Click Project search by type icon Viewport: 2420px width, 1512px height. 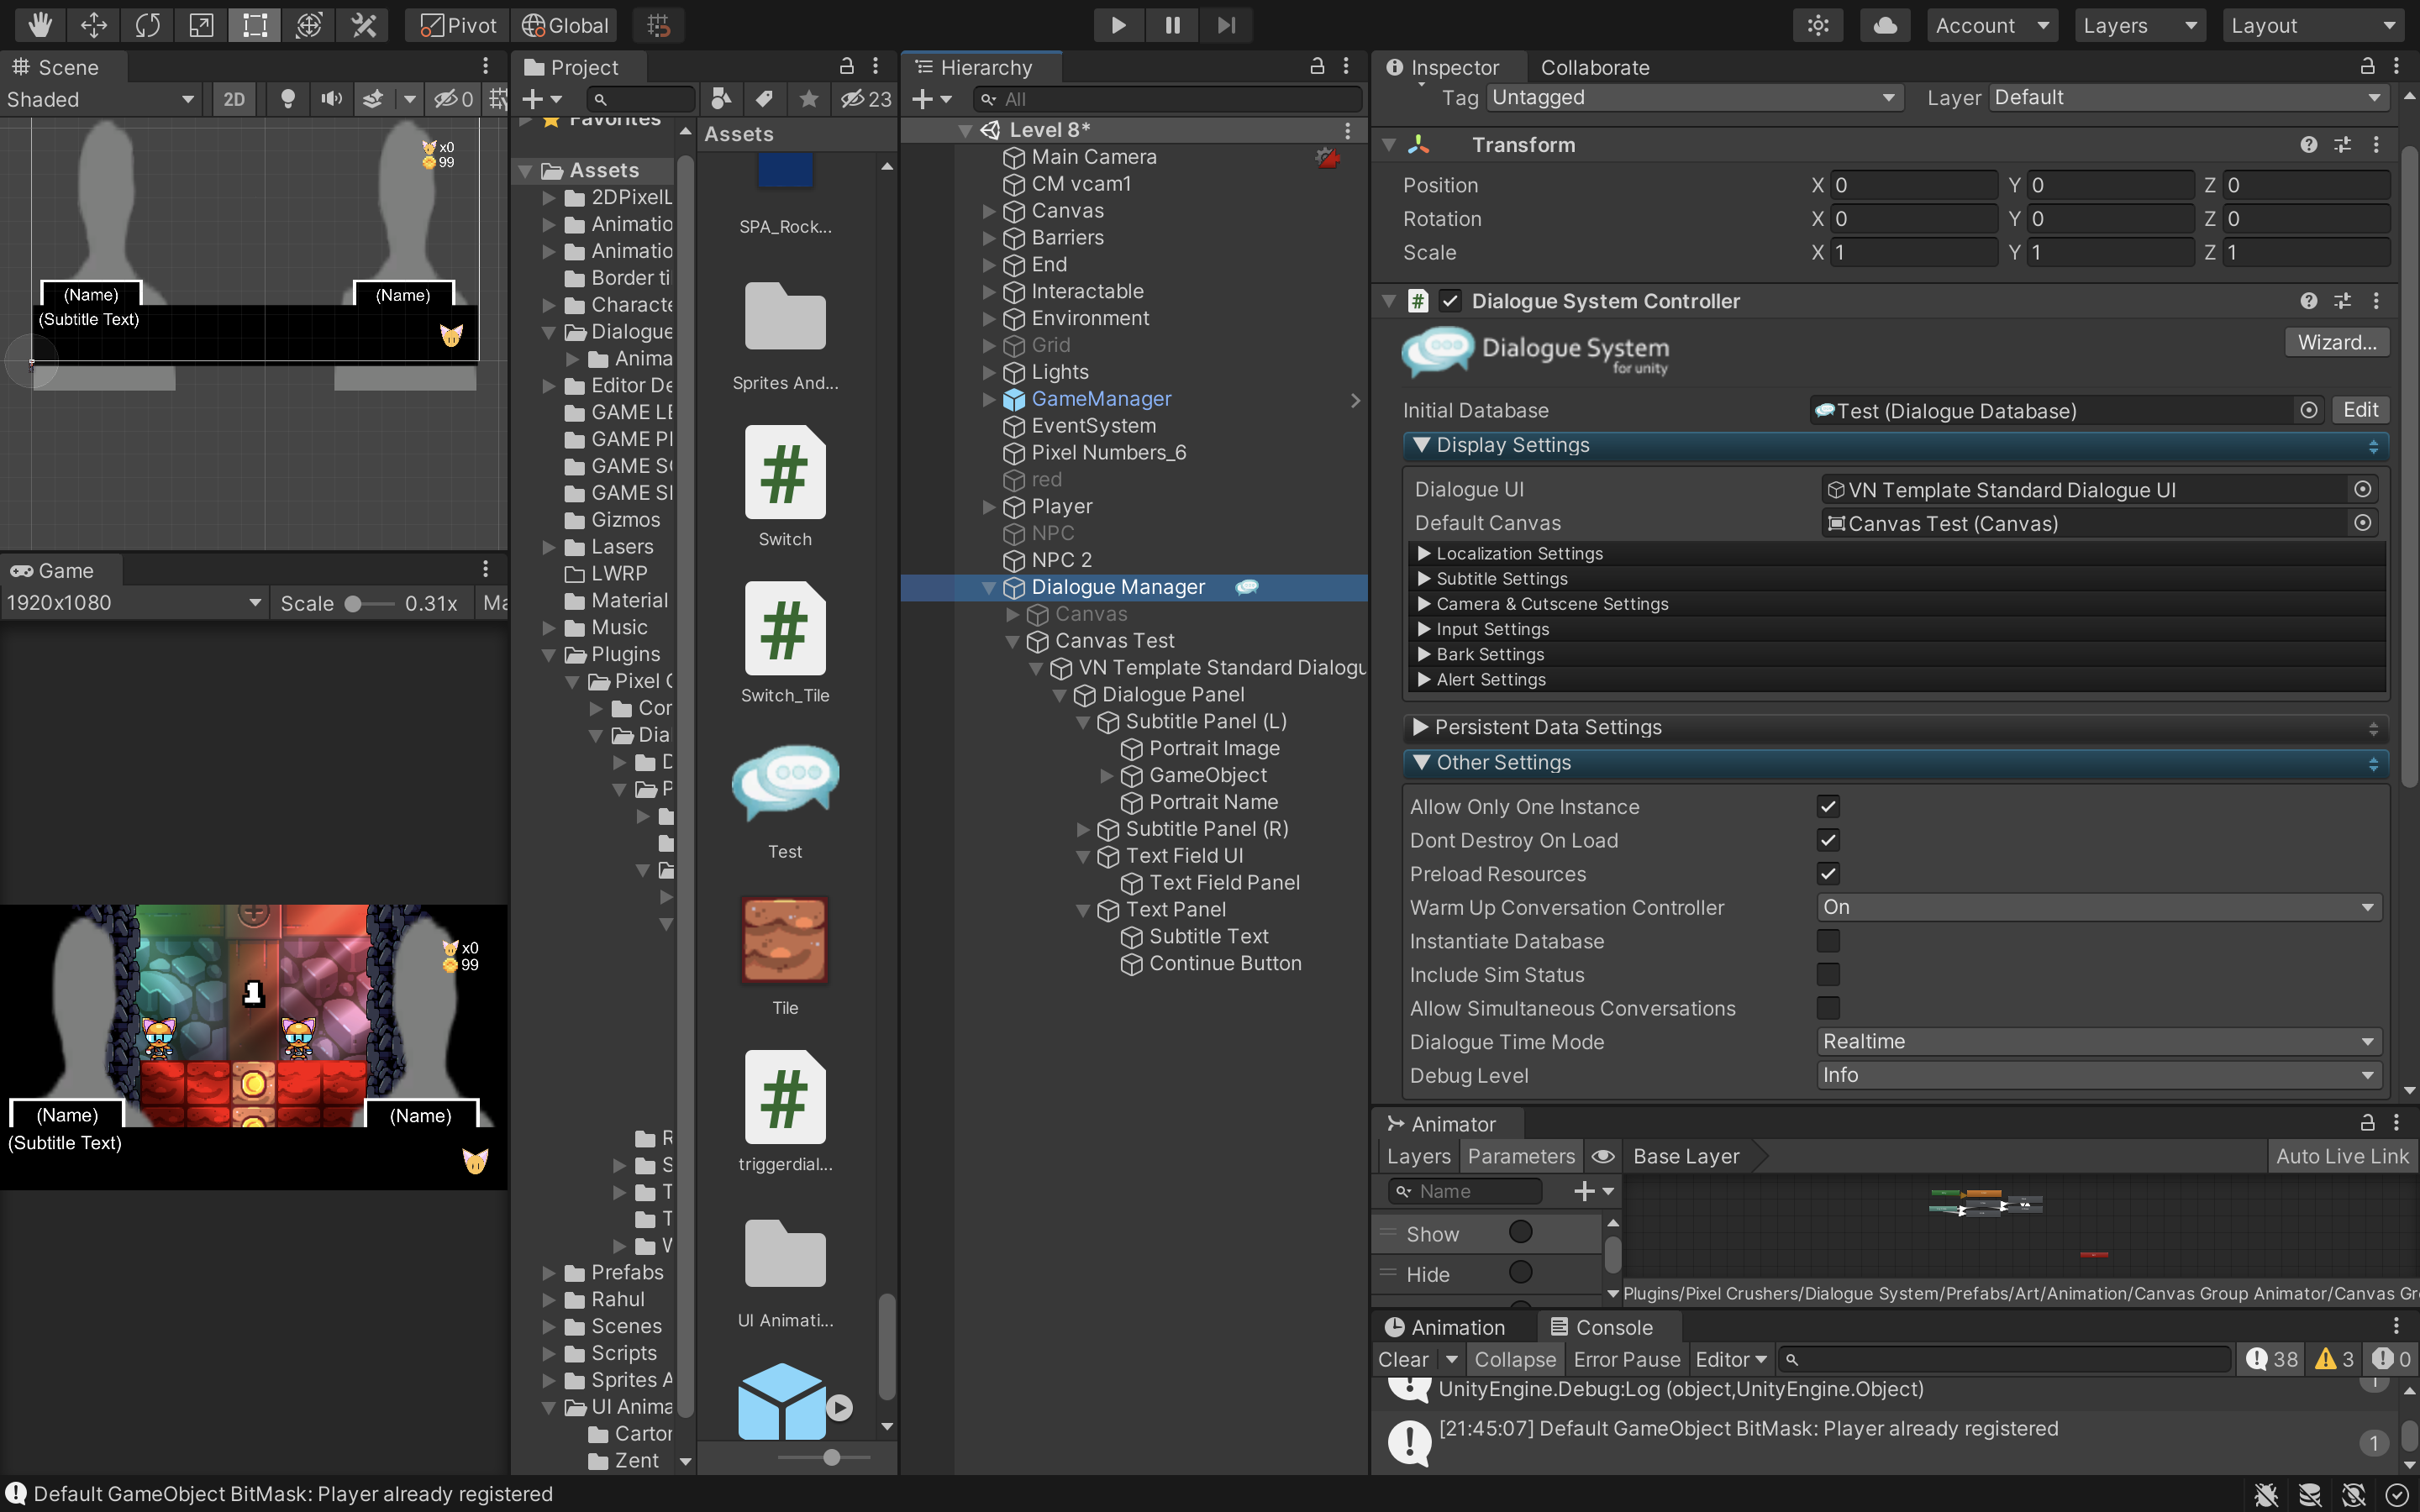[x=721, y=99]
